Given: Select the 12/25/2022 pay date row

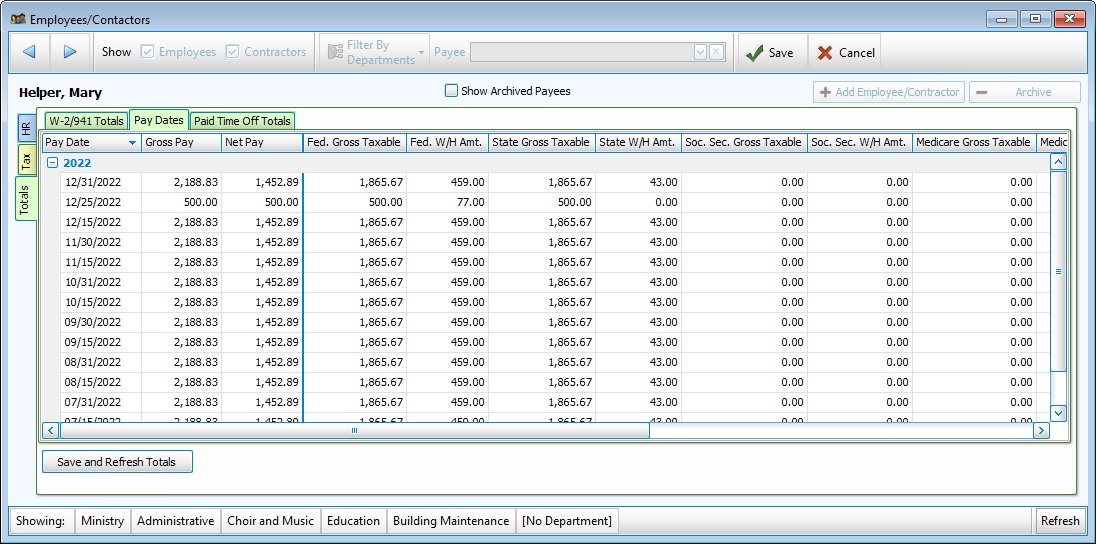Looking at the screenshot, I should pyautogui.click(x=92, y=202).
